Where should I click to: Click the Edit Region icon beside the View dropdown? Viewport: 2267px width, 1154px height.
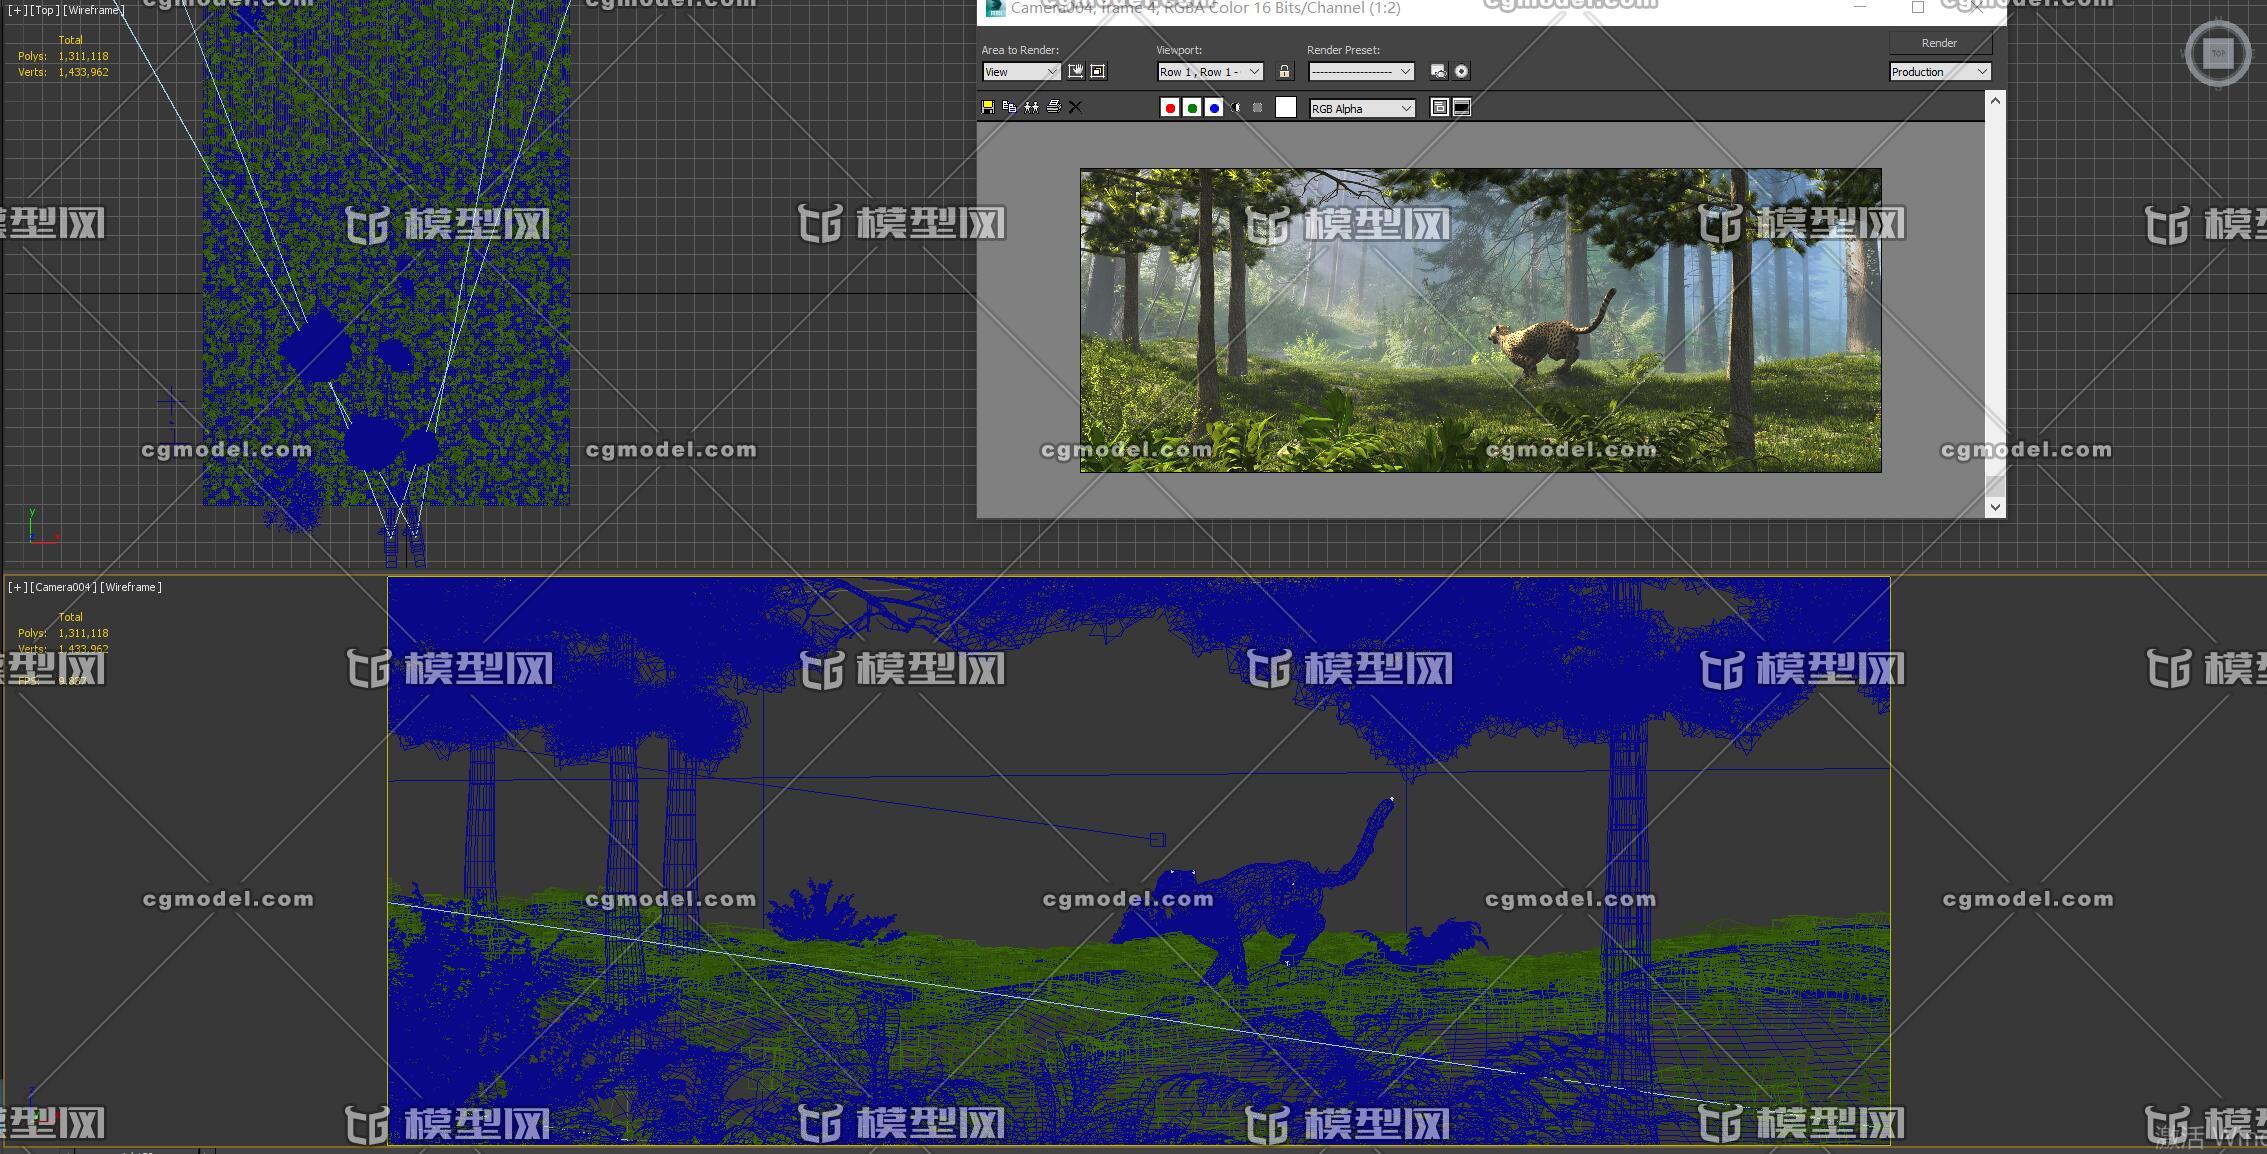[x=1076, y=71]
